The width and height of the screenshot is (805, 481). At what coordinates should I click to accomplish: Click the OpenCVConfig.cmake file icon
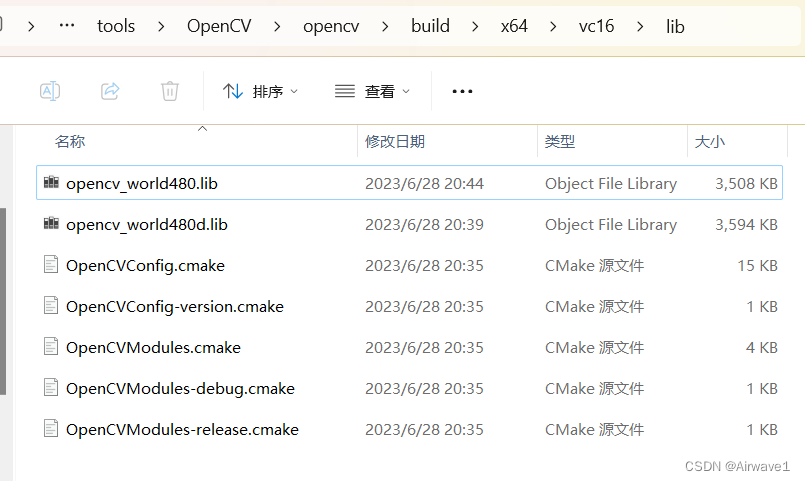point(52,265)
